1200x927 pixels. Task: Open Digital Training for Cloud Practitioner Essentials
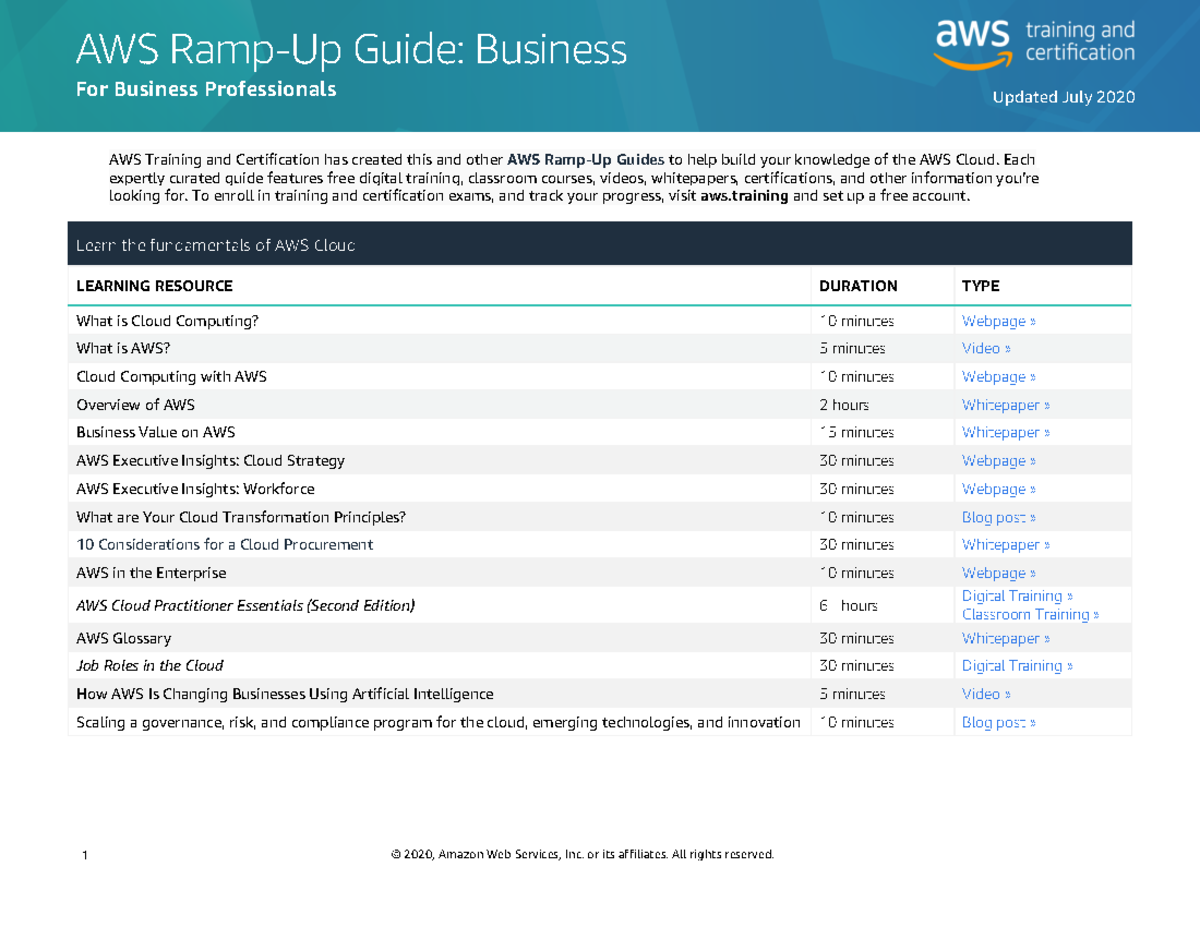pos(1011,595)
